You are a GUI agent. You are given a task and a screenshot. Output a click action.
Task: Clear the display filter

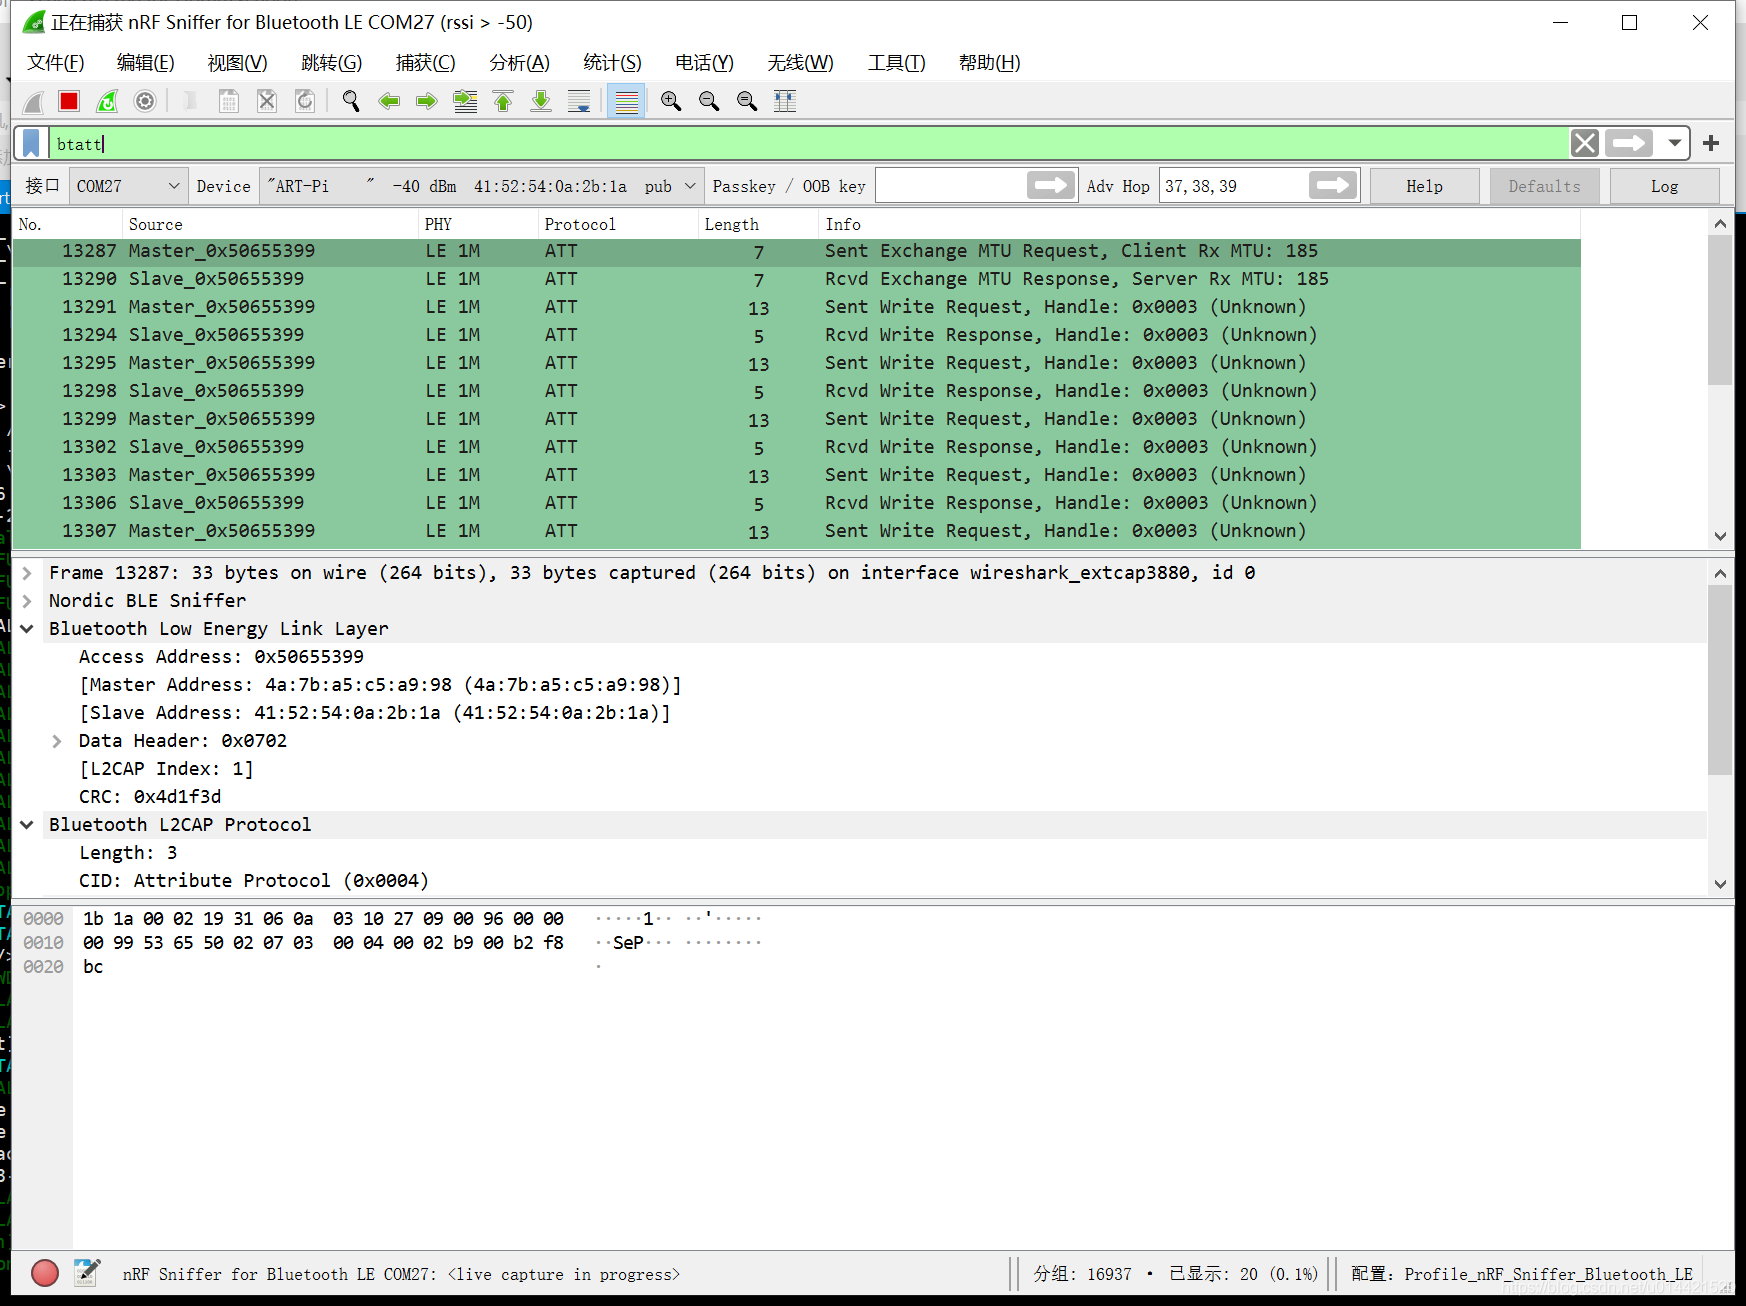click(1585, 143)
